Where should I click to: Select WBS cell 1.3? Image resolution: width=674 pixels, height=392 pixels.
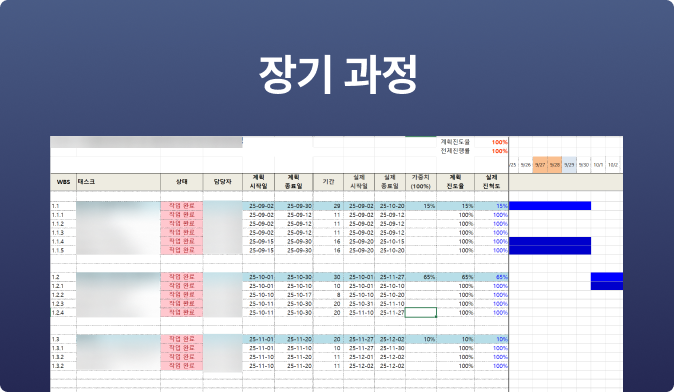click(x=63, y=339)
